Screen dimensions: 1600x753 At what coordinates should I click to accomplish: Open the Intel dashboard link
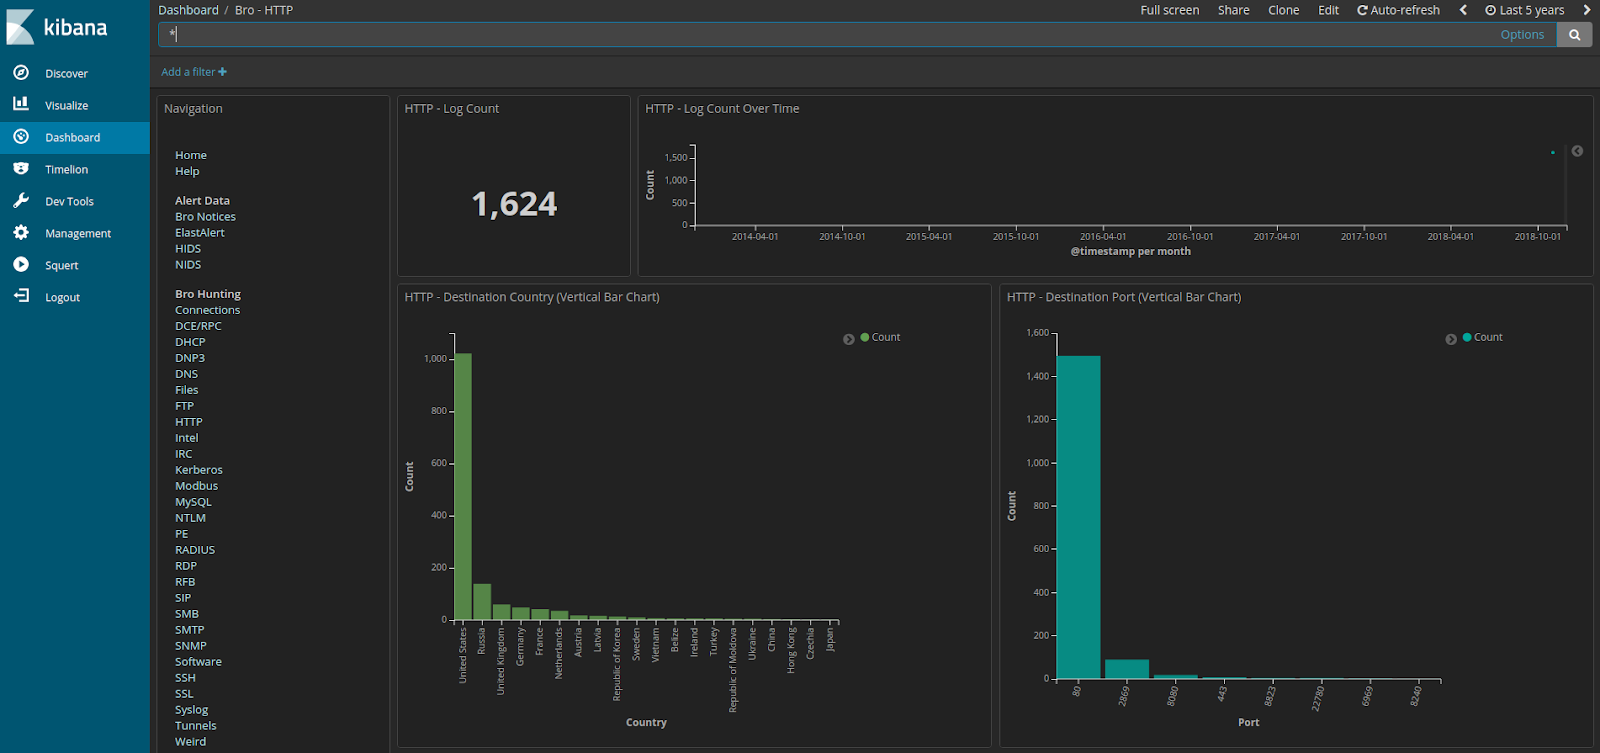(x=186, y=438)
